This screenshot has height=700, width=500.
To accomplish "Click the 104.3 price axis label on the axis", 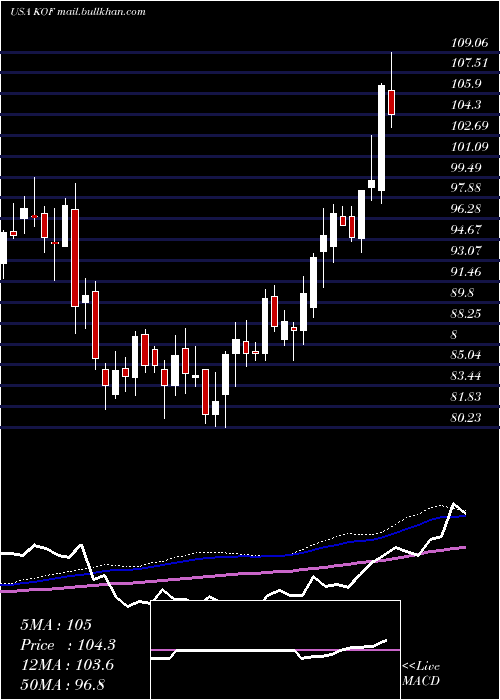I will (x=466, y=105).
